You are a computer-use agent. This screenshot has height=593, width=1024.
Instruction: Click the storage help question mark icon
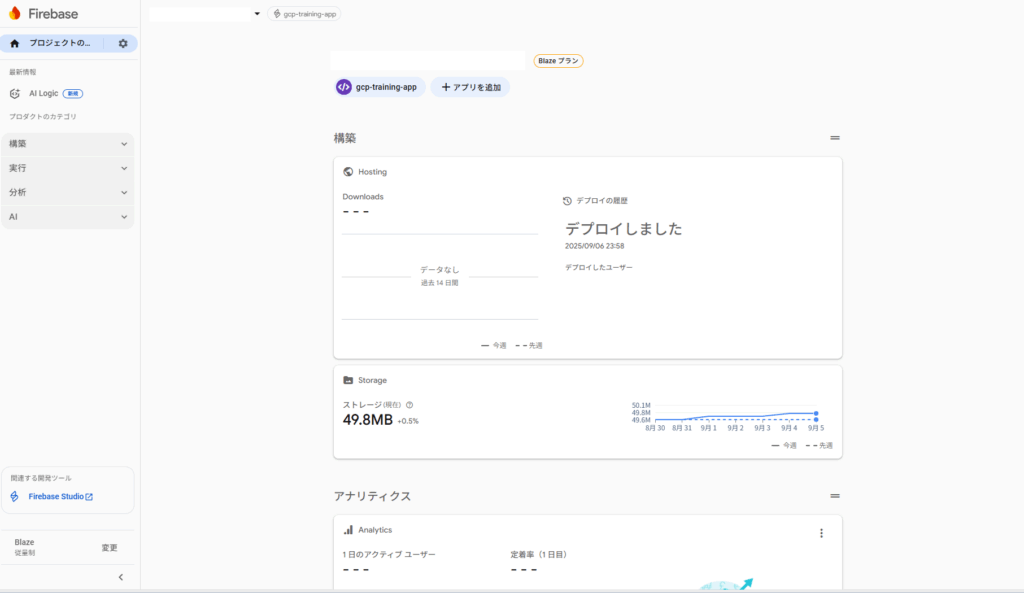click(410, 405)
